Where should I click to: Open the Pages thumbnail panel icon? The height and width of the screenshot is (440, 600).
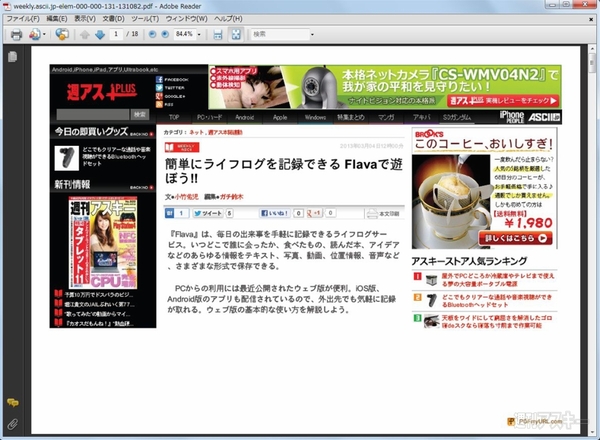coord(12,57)
